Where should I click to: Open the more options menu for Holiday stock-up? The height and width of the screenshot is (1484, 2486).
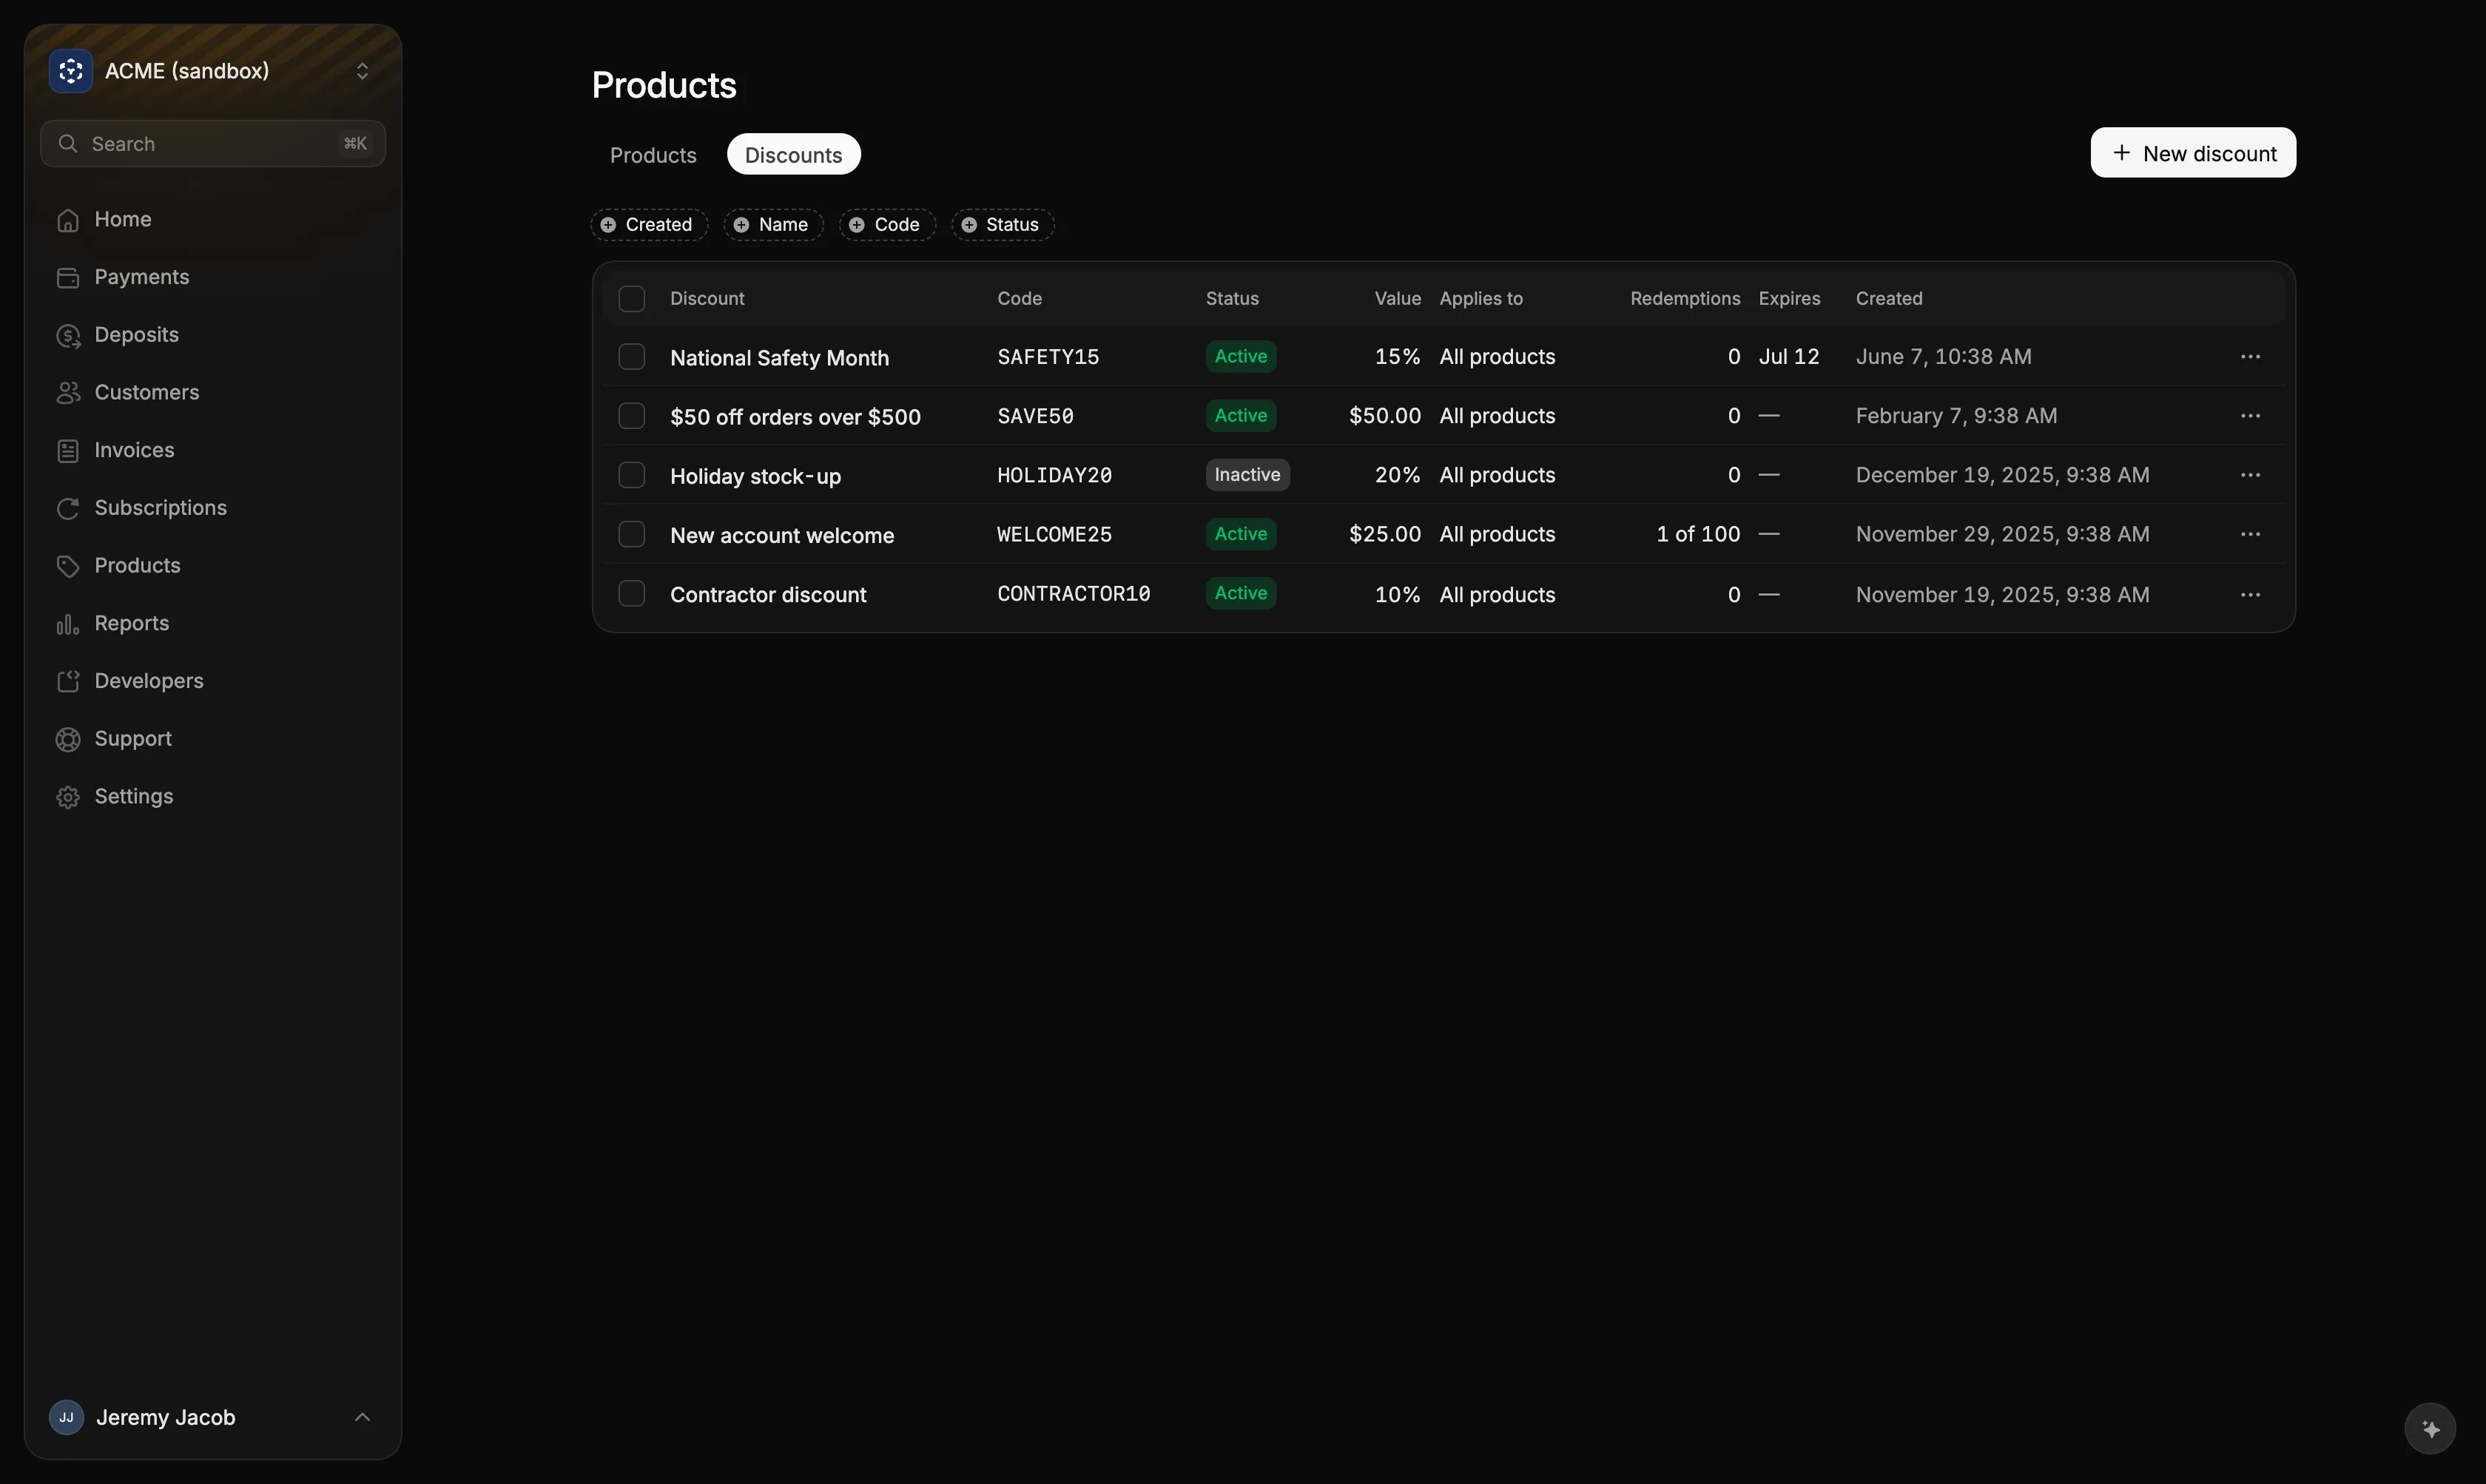[2250, 475]
